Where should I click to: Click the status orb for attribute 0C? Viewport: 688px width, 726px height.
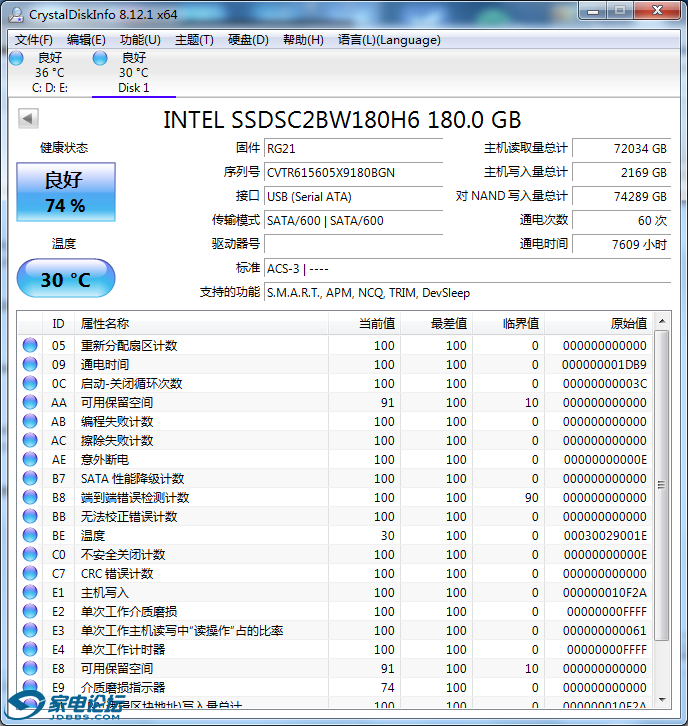tap(30, 383)
